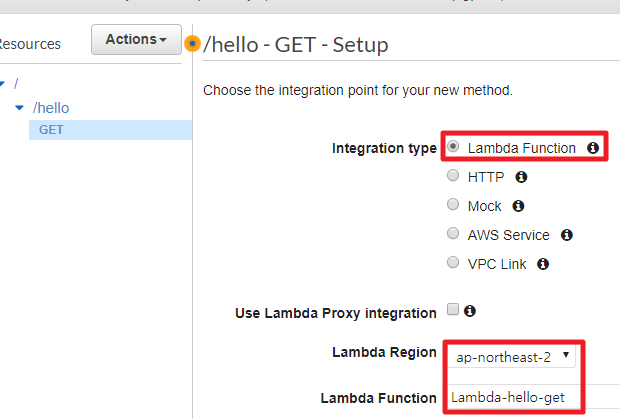Select the HTTP integration type
The width and height of the screenshot is (620, 419).
[x=453, y=175]
